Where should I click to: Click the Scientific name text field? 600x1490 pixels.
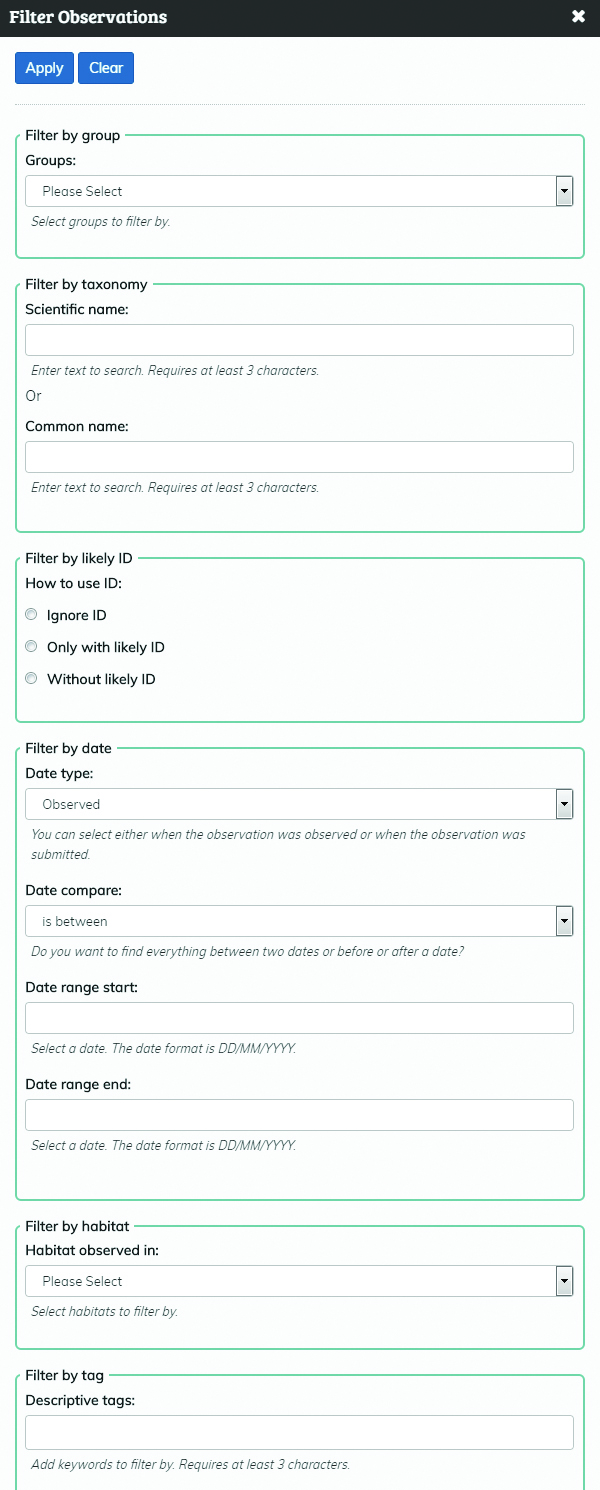click(x=299, y=339)
